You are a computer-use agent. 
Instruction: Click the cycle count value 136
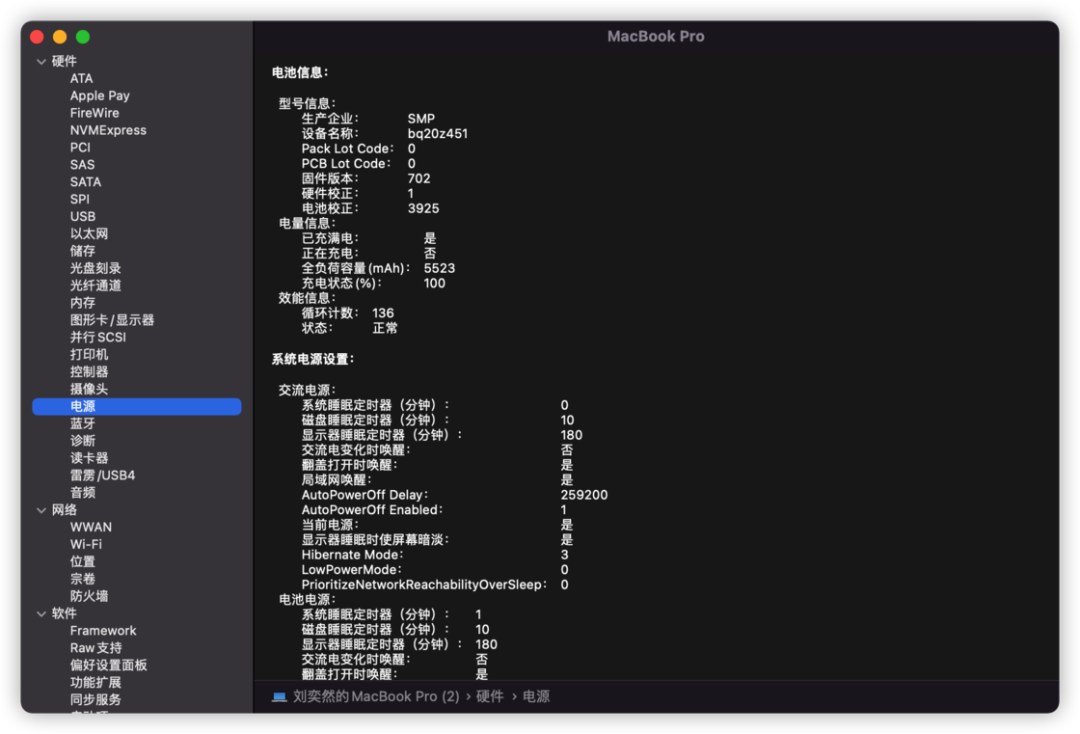[x=383, y=313]
